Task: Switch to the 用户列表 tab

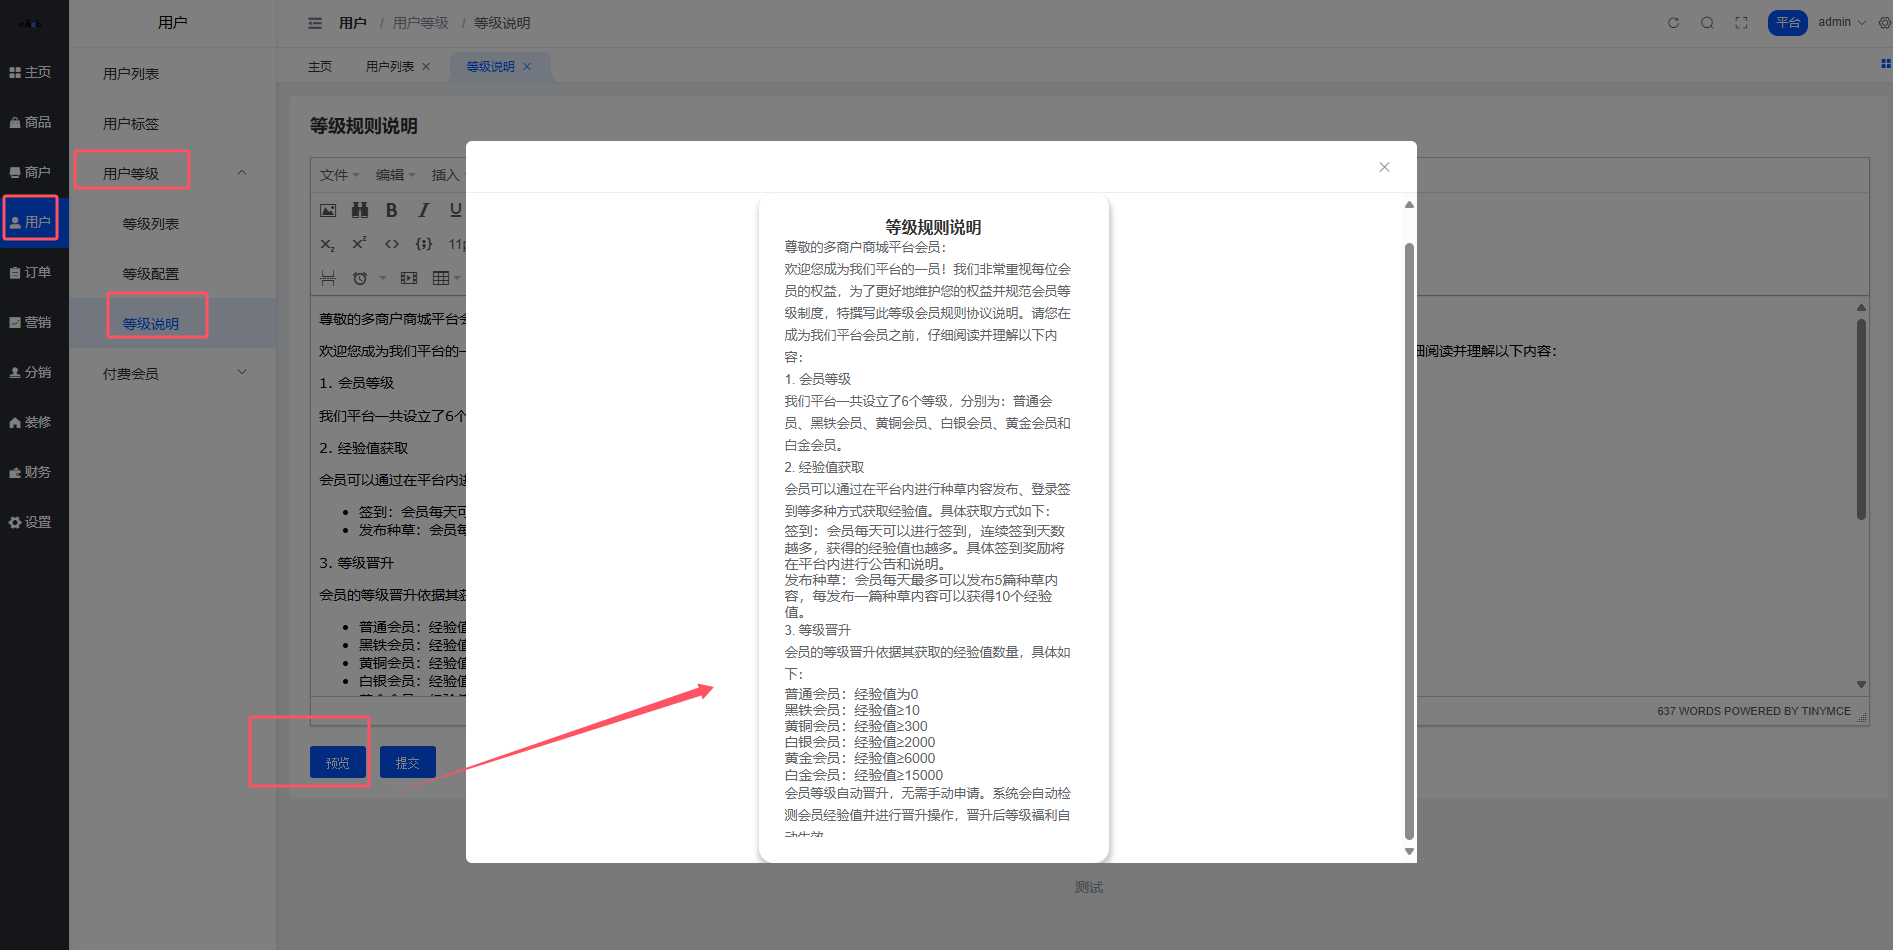Action: click(390, 67)
